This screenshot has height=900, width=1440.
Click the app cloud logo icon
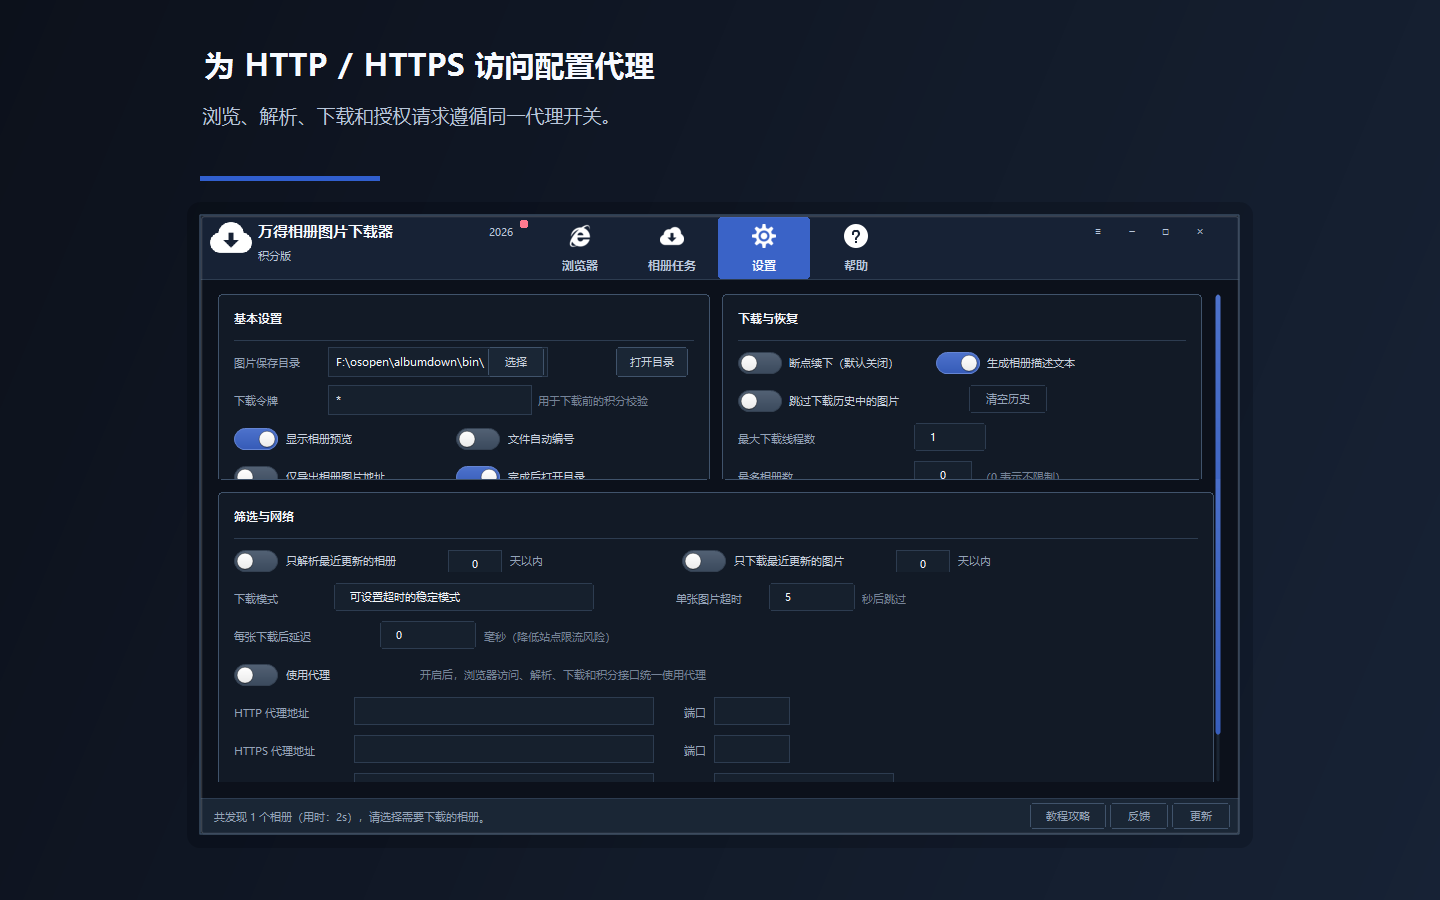pyautogui.click(x=231, y=238)
